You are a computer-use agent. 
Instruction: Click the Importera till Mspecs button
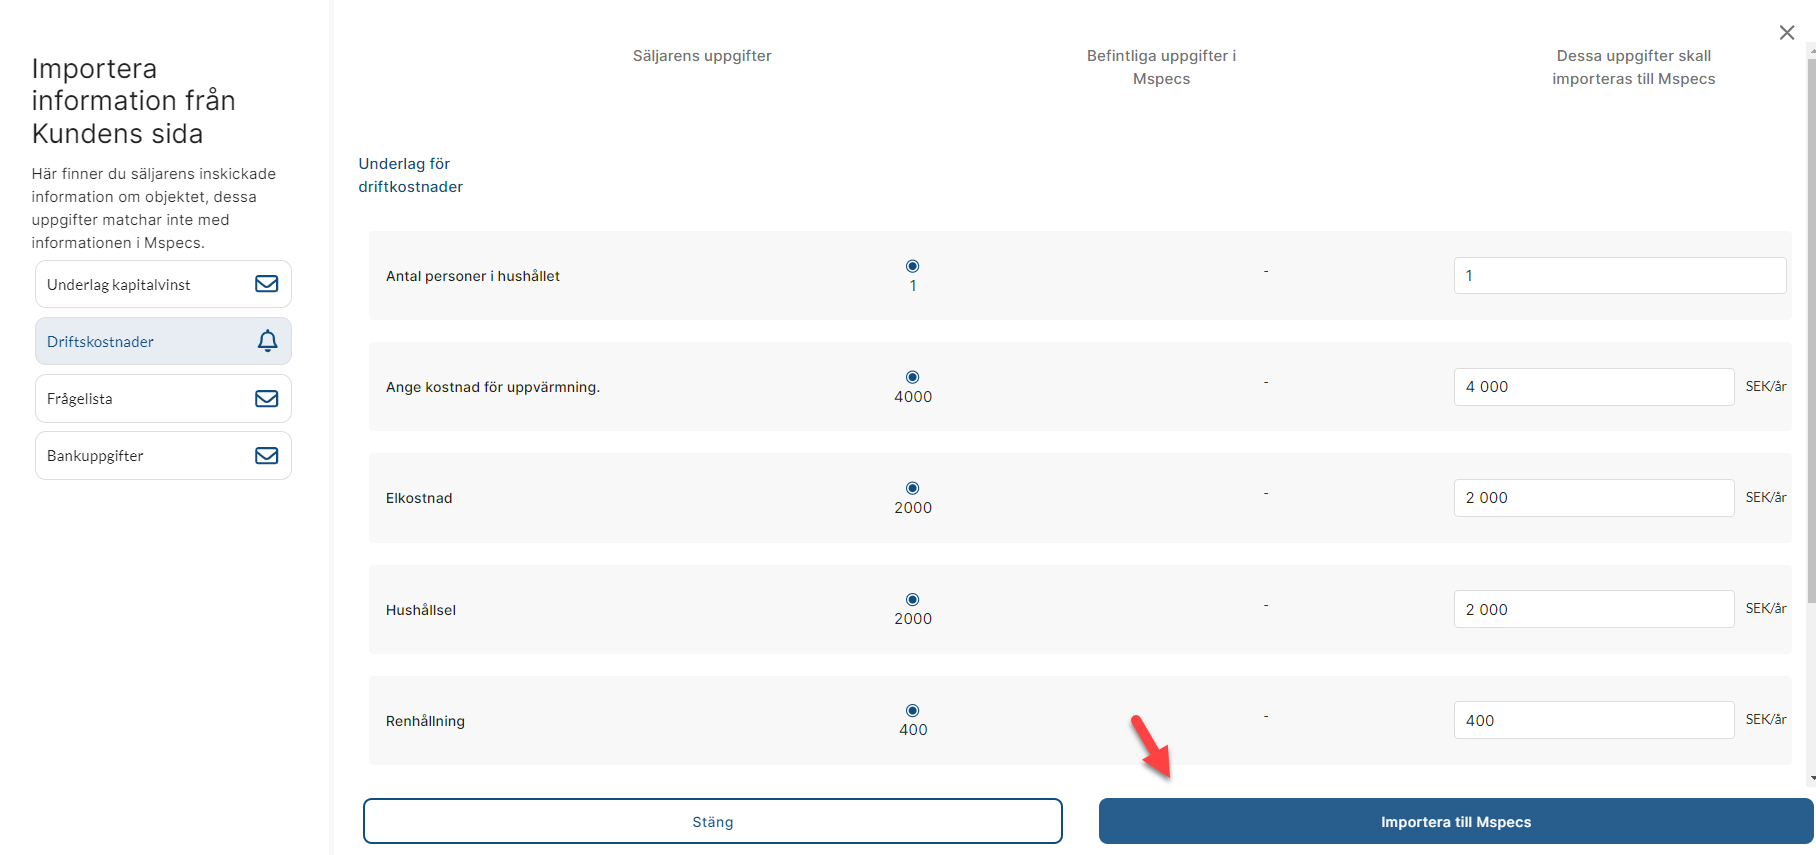pos(1456,821)
